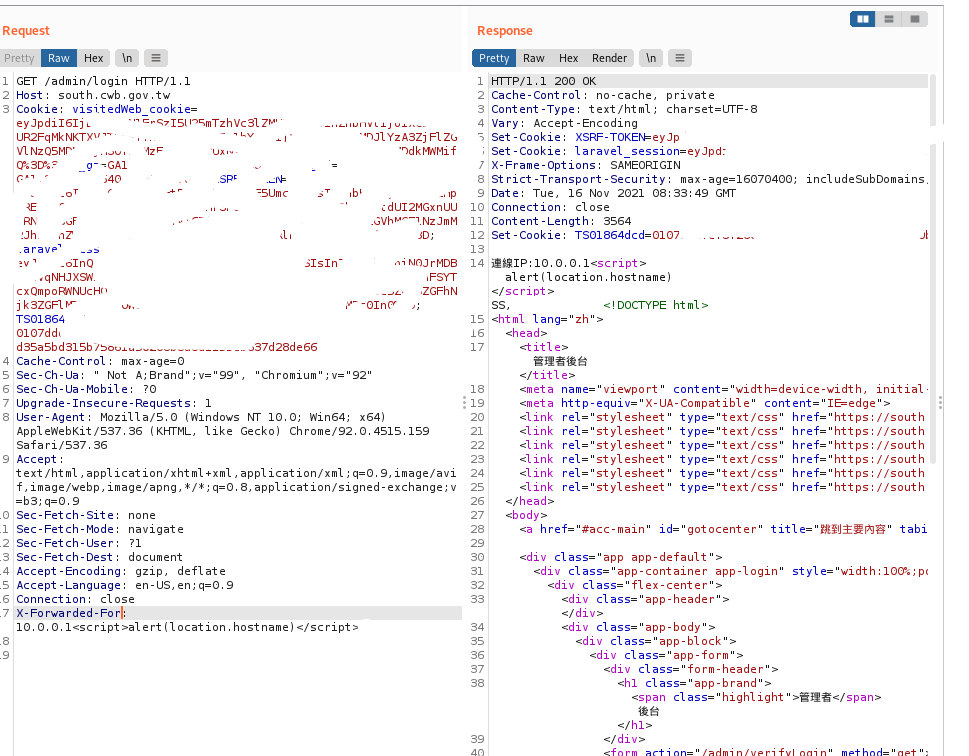Click the '/admin/verifyLogin' form action line

(x=766, y=752)
